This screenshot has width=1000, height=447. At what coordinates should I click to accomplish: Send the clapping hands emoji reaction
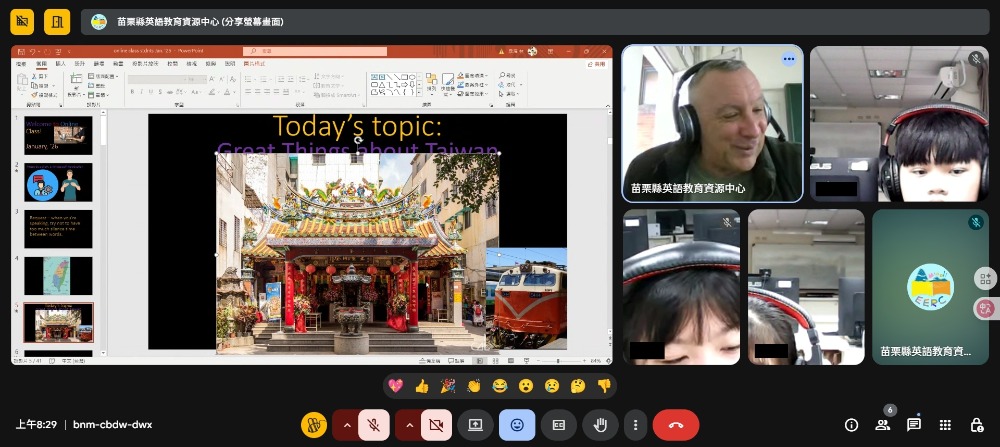pyautogui.click(x=474, y=385)
